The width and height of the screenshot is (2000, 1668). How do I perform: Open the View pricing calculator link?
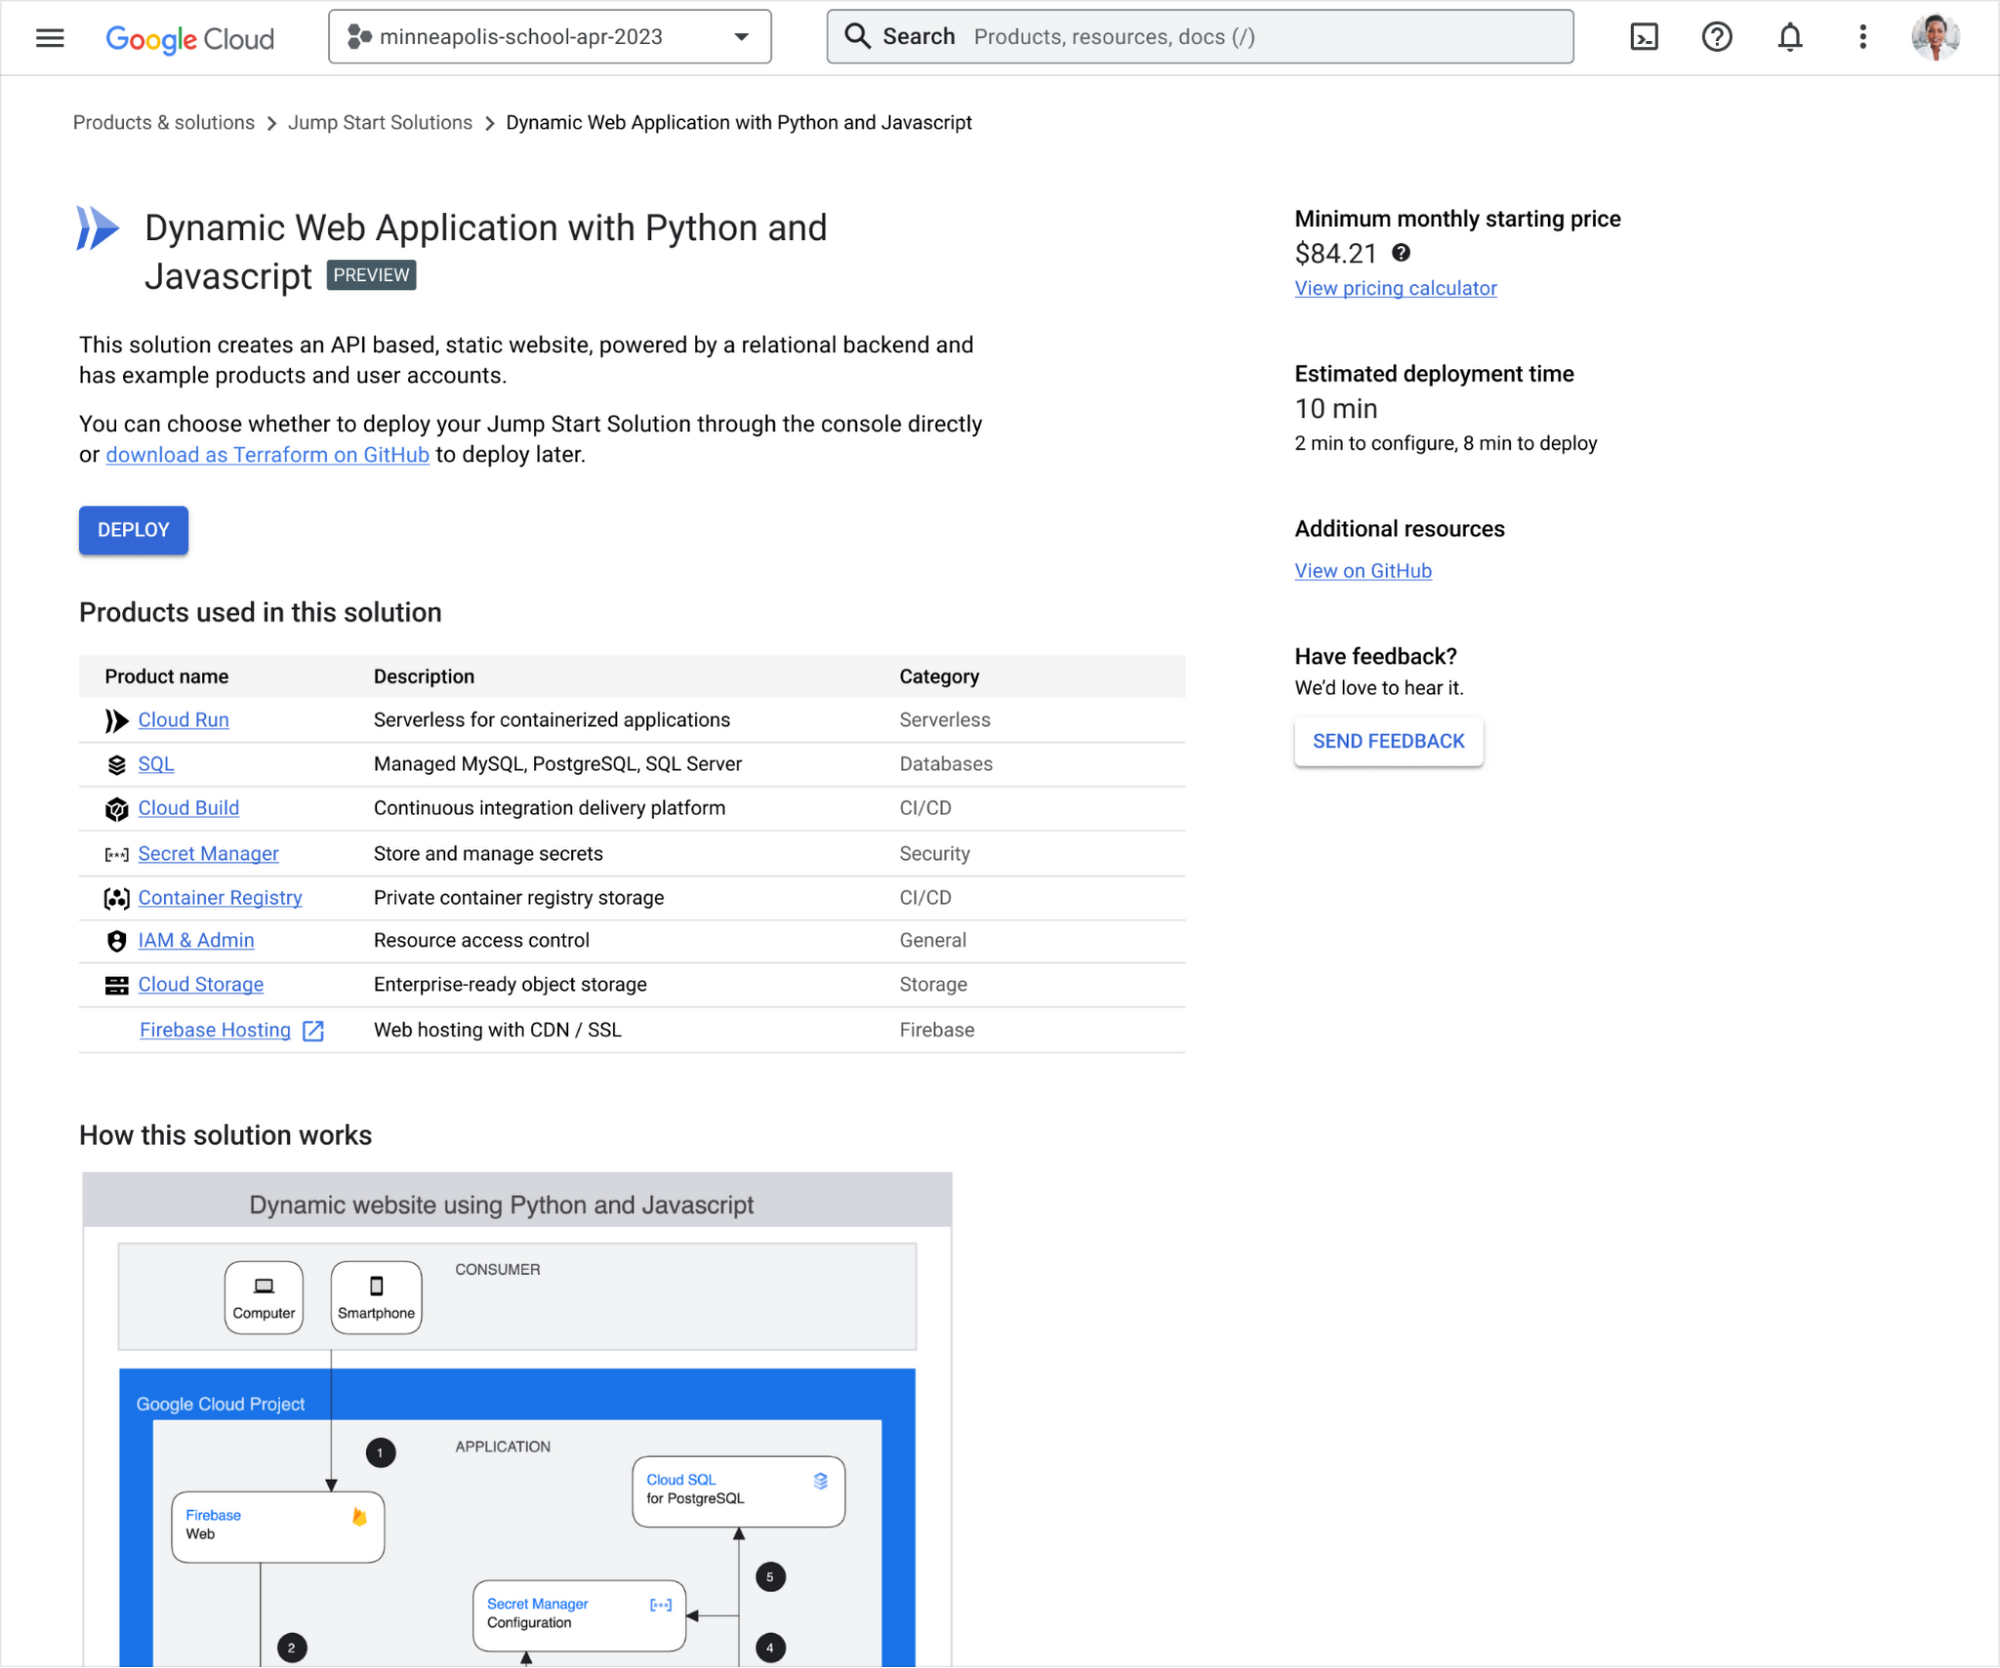pyautogui.click(x=1395, y=287)
